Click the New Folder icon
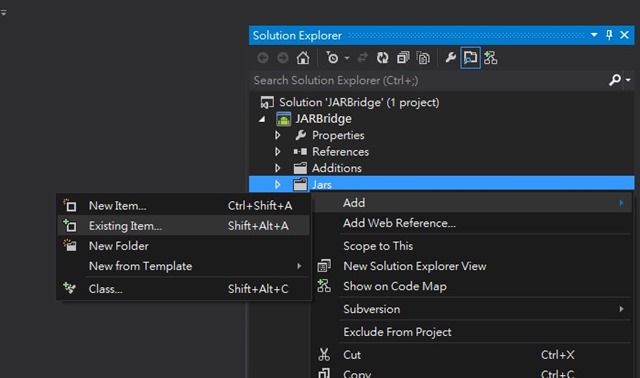Image resolution: width=640 pixels, height=378 pixels. point(70,245)
